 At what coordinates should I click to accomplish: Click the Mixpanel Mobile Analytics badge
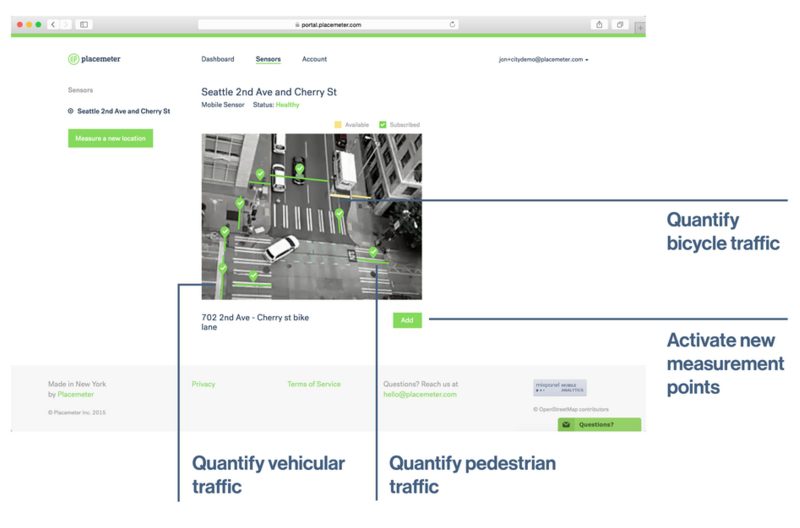click(x=559, y=388)
